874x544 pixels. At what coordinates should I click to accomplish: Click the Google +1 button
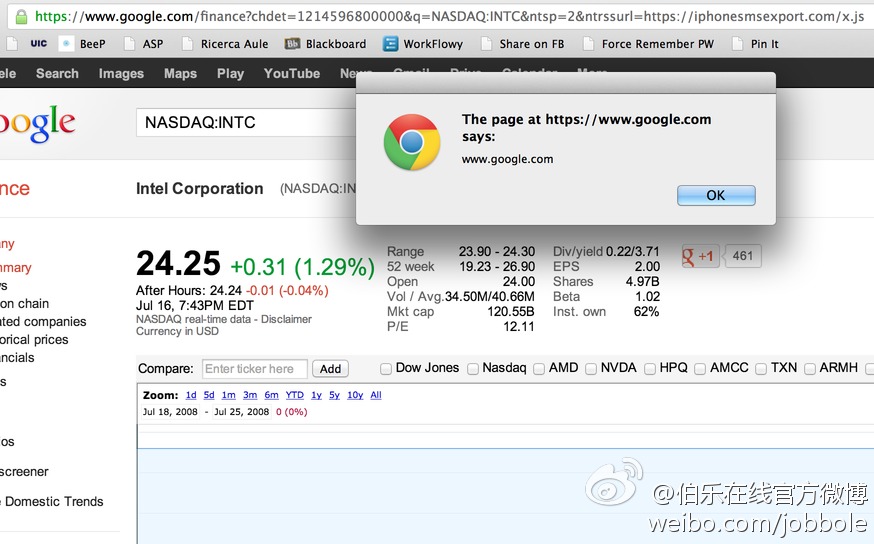pyautogui.click(x=699, y=256)
